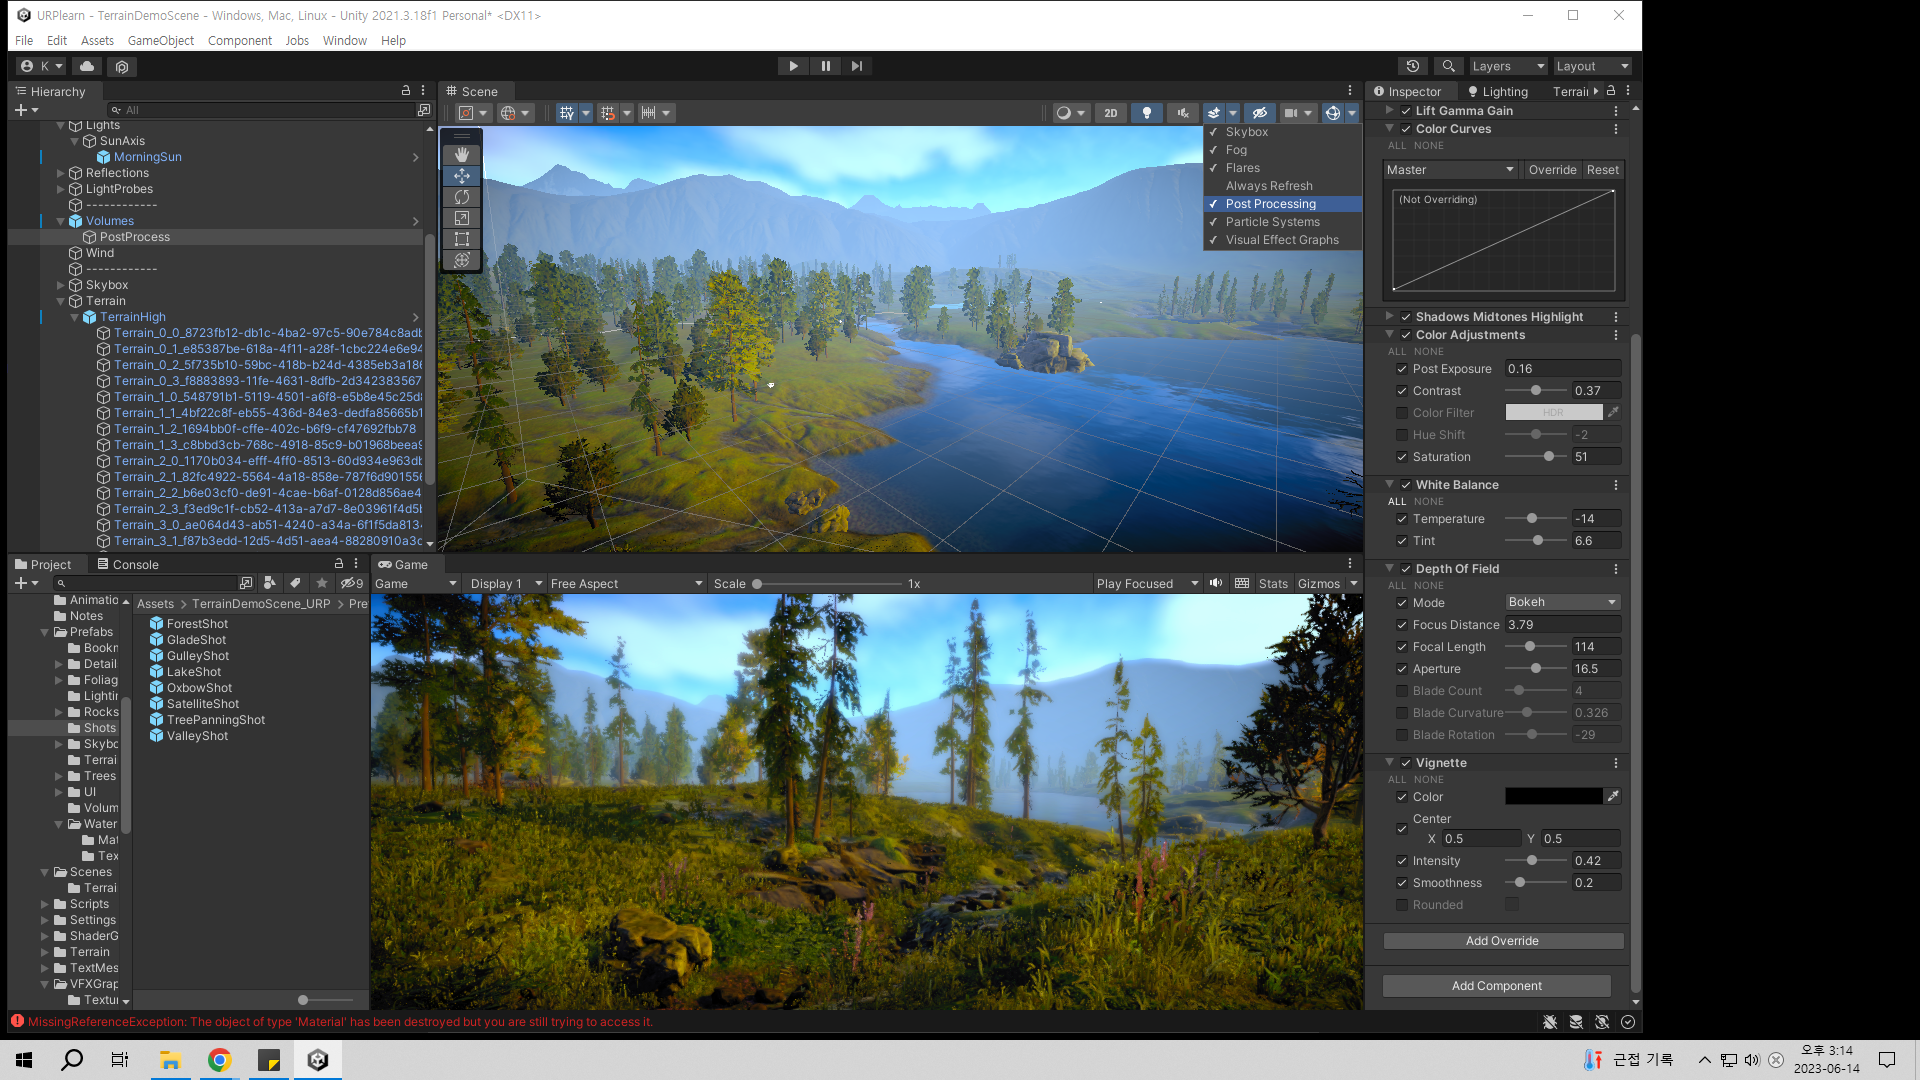The width and height of the screenshot is (1920, 1080).
Task: Select the Move tool in Scene
Action: [x=462, y=176]
